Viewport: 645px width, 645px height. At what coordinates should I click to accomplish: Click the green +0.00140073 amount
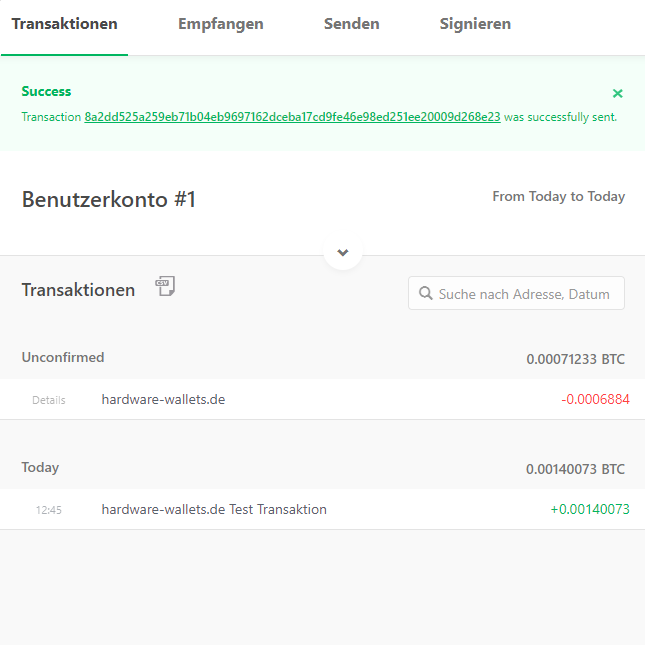(x=590, y=509)
